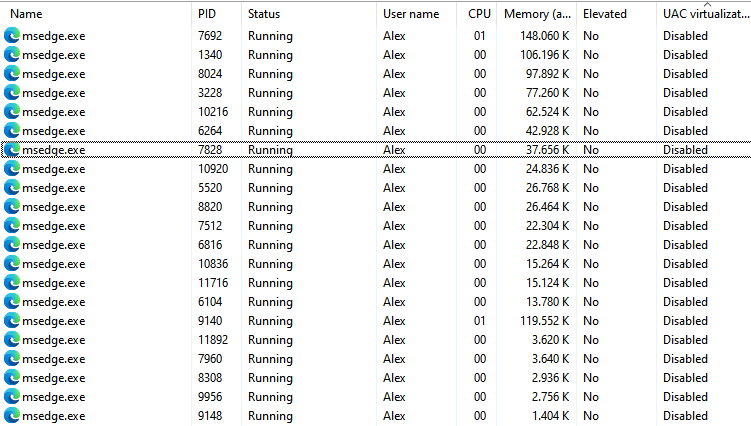Select the Edge icon for PID 8308
The width and height of the screenshot is (751, 426).
point(12,378)
